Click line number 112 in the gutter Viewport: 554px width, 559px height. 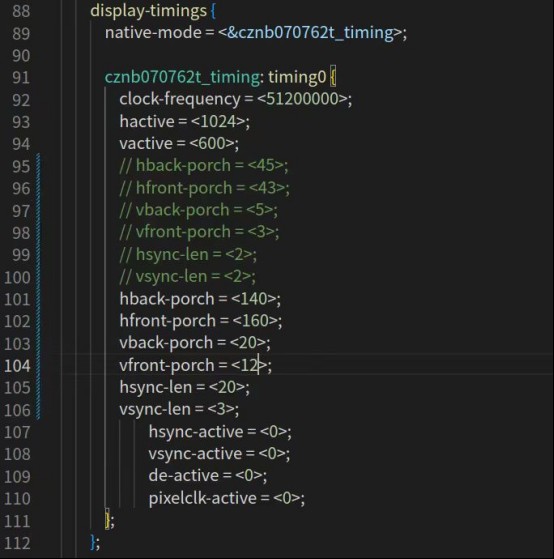click(17, 543)
